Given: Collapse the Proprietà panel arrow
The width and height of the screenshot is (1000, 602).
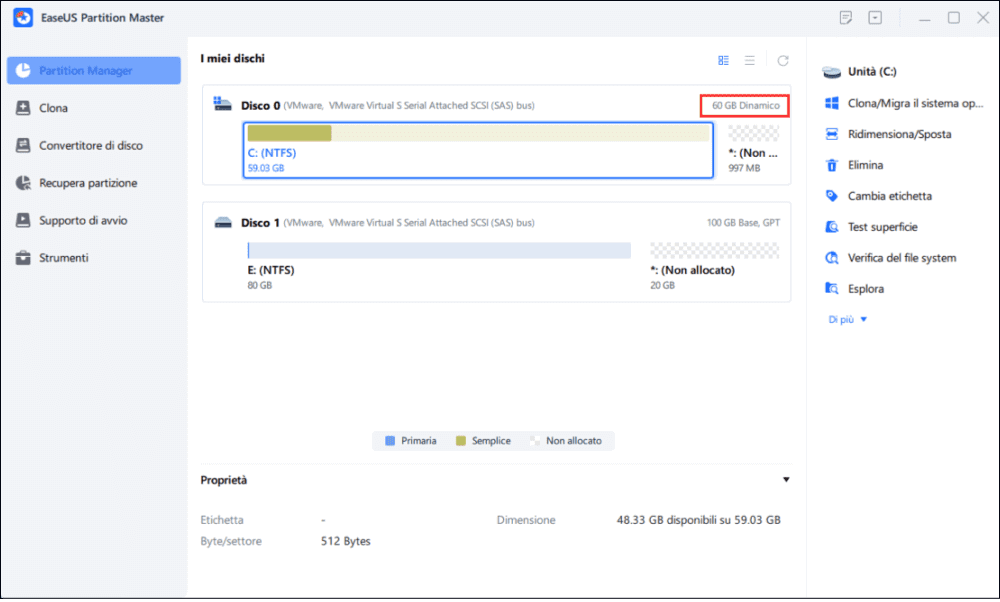Looking at the screenshot, I should [x=786, y=480].
